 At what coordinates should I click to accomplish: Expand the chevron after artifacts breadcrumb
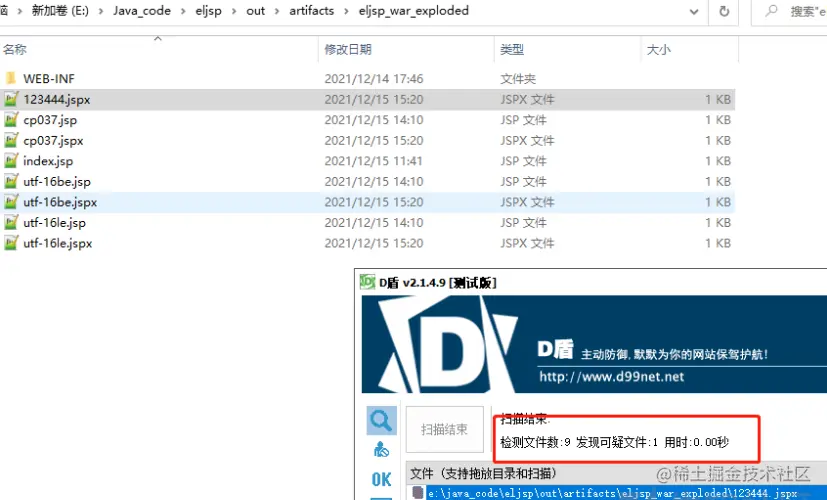(346, 11)
